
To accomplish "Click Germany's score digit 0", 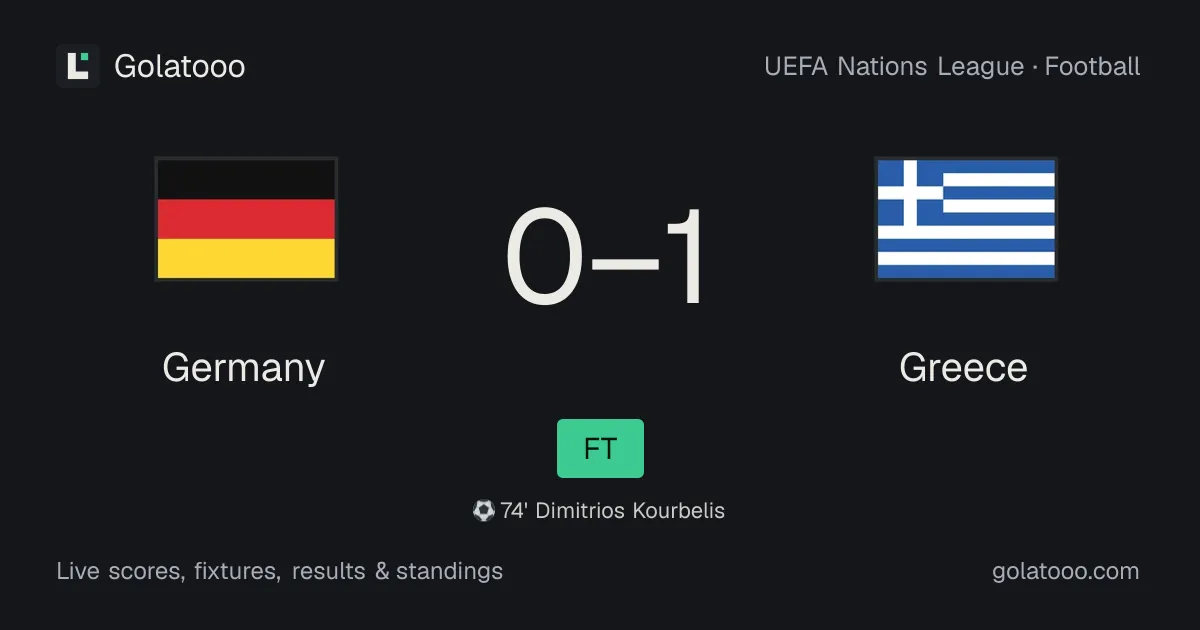I will click(x=545, y=257).
